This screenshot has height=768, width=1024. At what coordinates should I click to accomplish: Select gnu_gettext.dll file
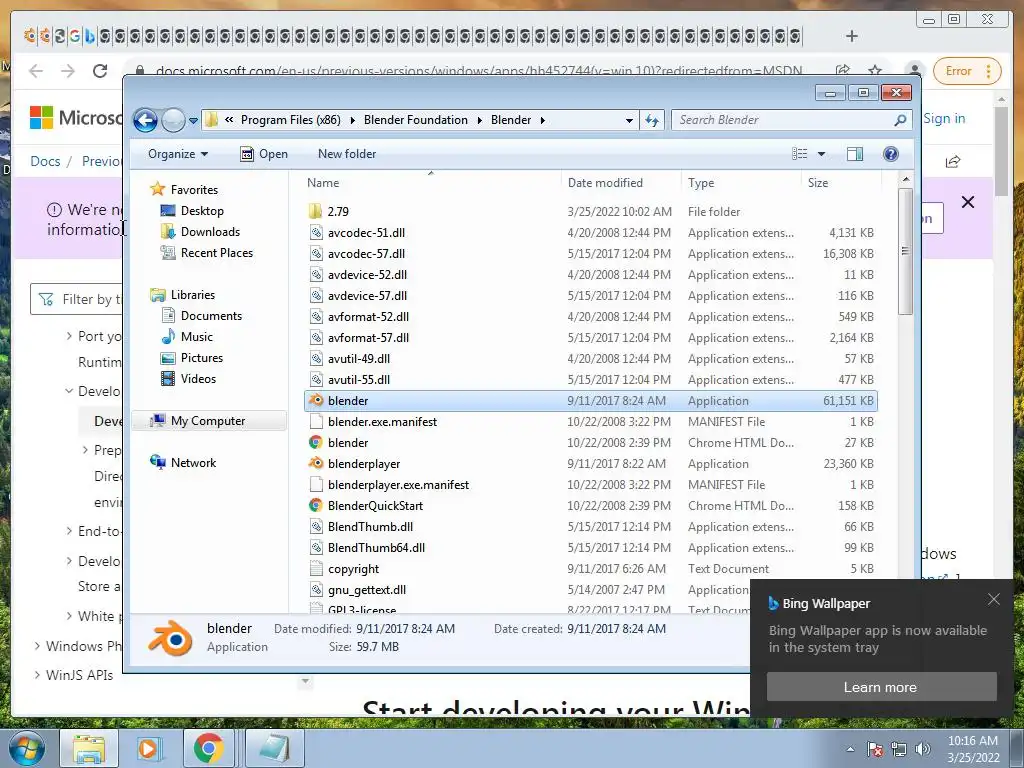366,590
